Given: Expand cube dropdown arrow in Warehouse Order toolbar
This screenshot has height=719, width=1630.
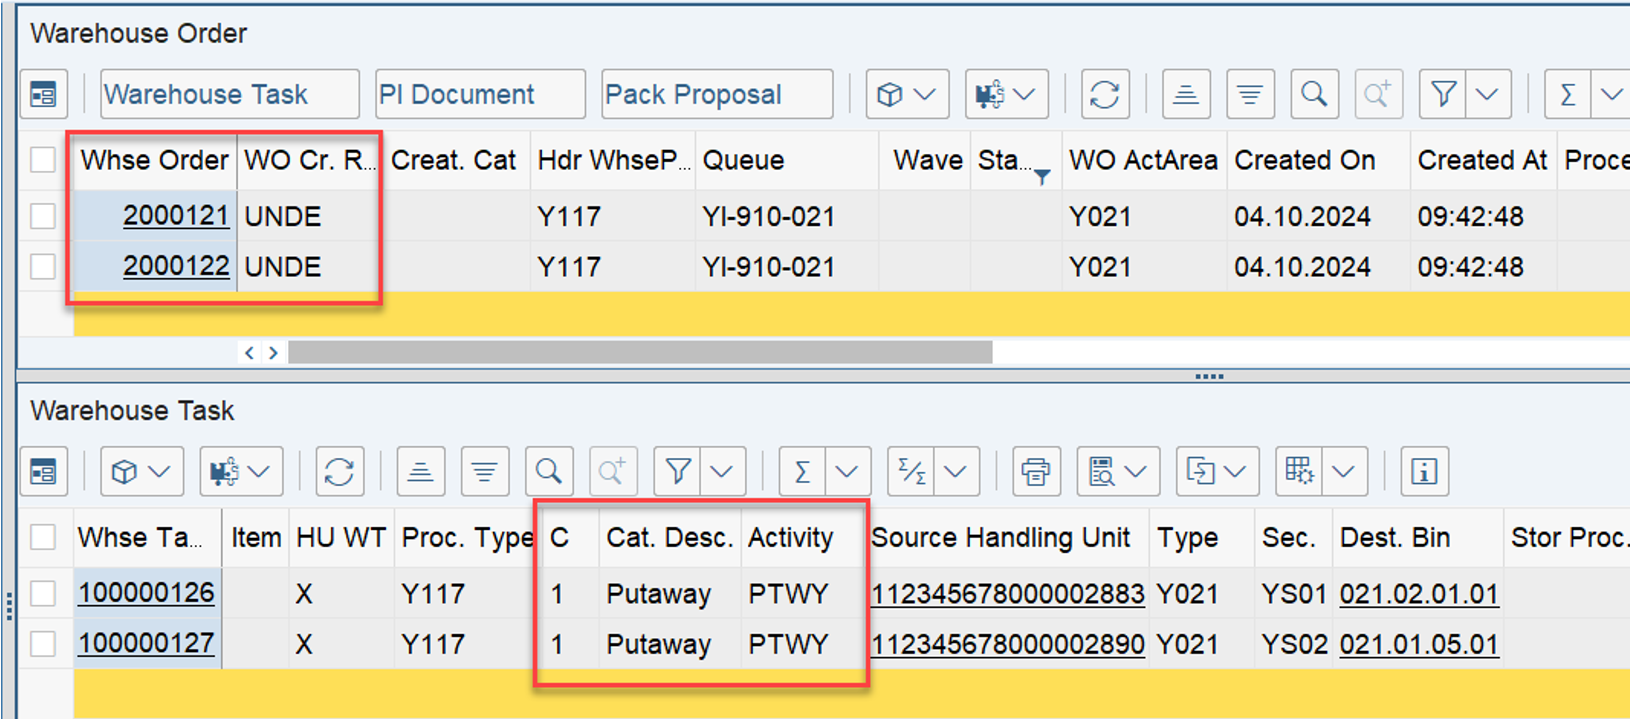Looking at the screenshot, I should pos(927,95).
